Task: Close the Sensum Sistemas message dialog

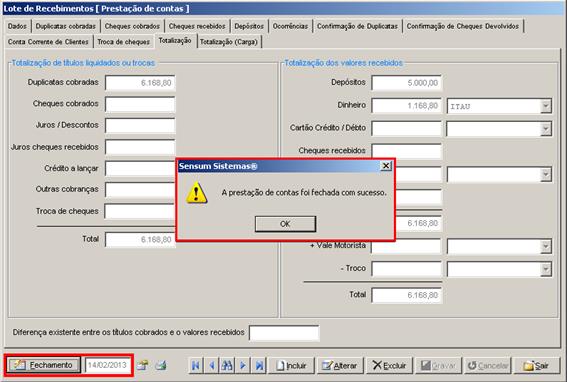Action: 386,166
